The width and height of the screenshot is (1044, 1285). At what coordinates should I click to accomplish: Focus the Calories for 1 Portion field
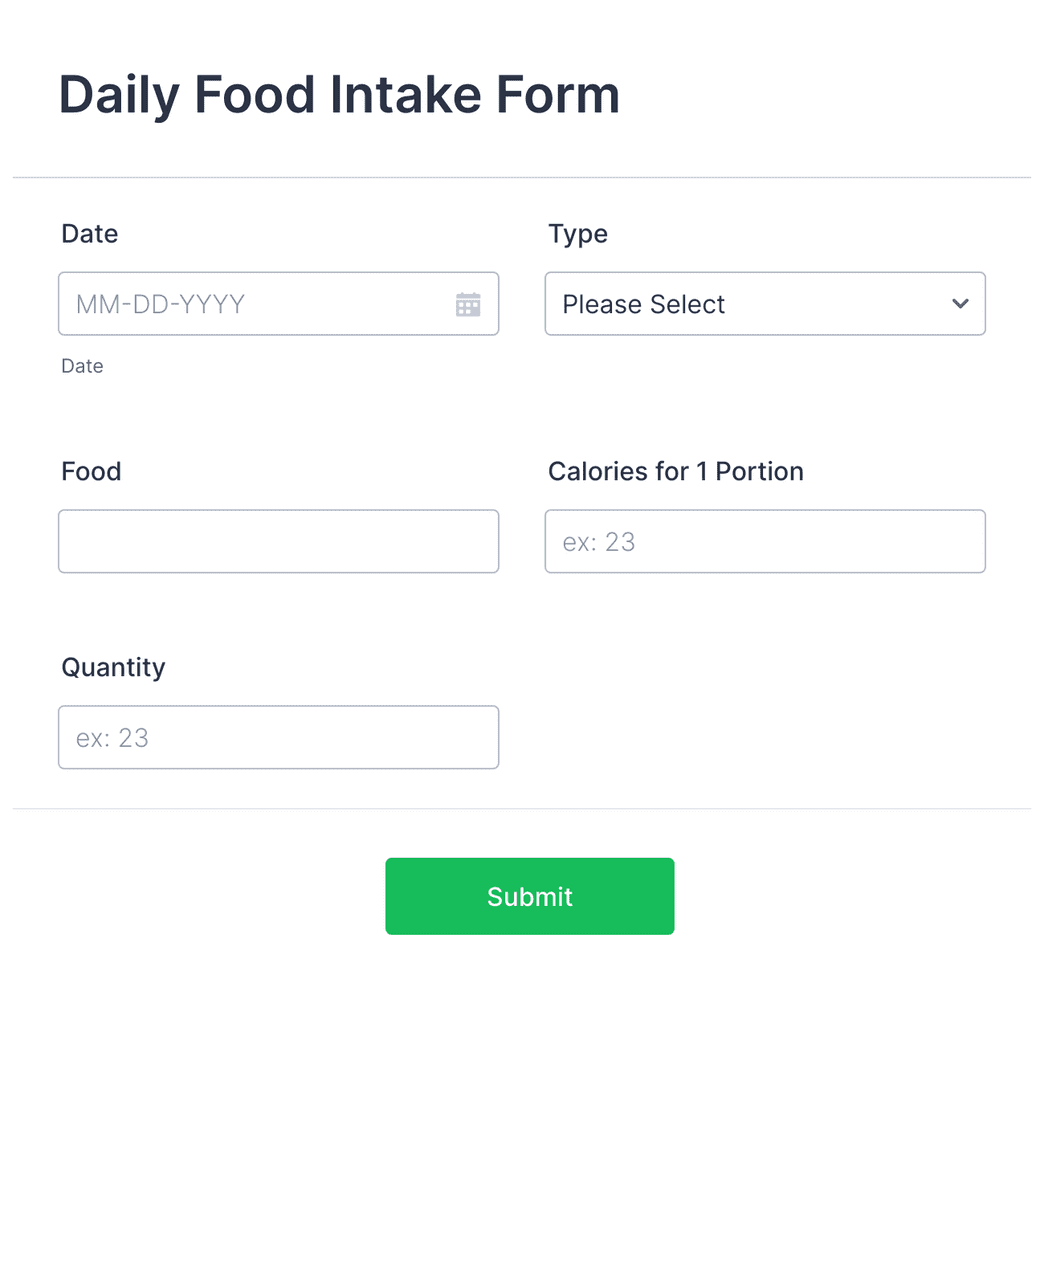[x=765, y=541]
